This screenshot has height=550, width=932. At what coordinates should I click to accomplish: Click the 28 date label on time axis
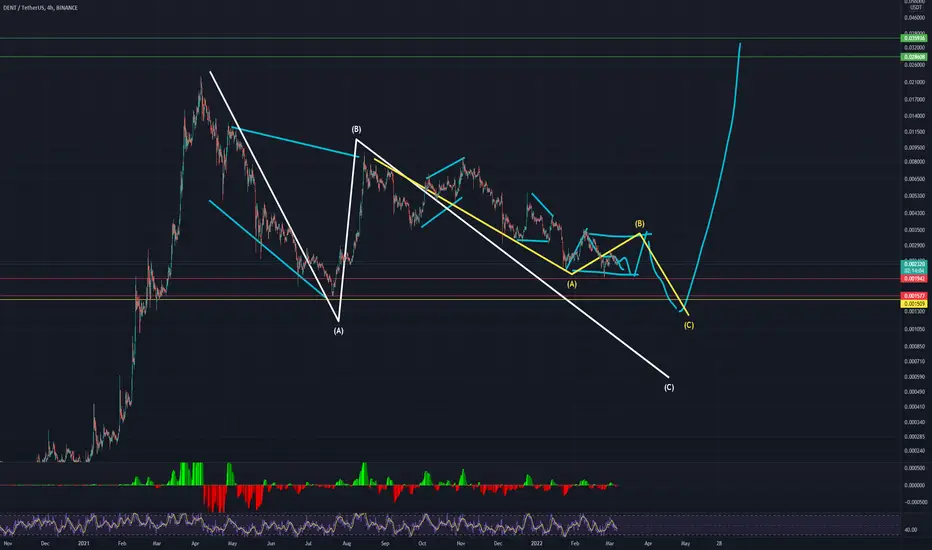pos(719,543)
